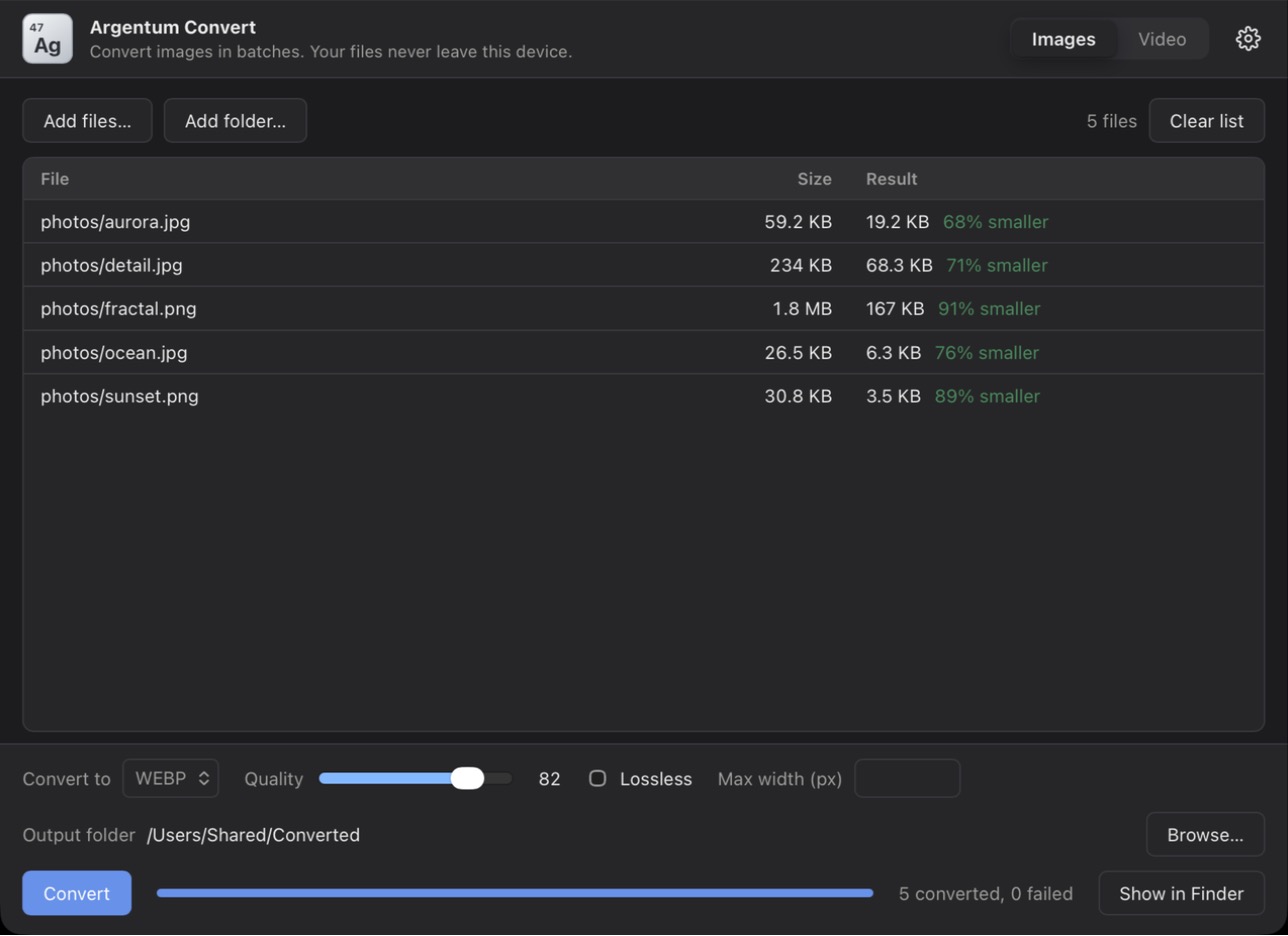Click the Add folder... button
Screen dimensions: 1288x936
[235, 121]
